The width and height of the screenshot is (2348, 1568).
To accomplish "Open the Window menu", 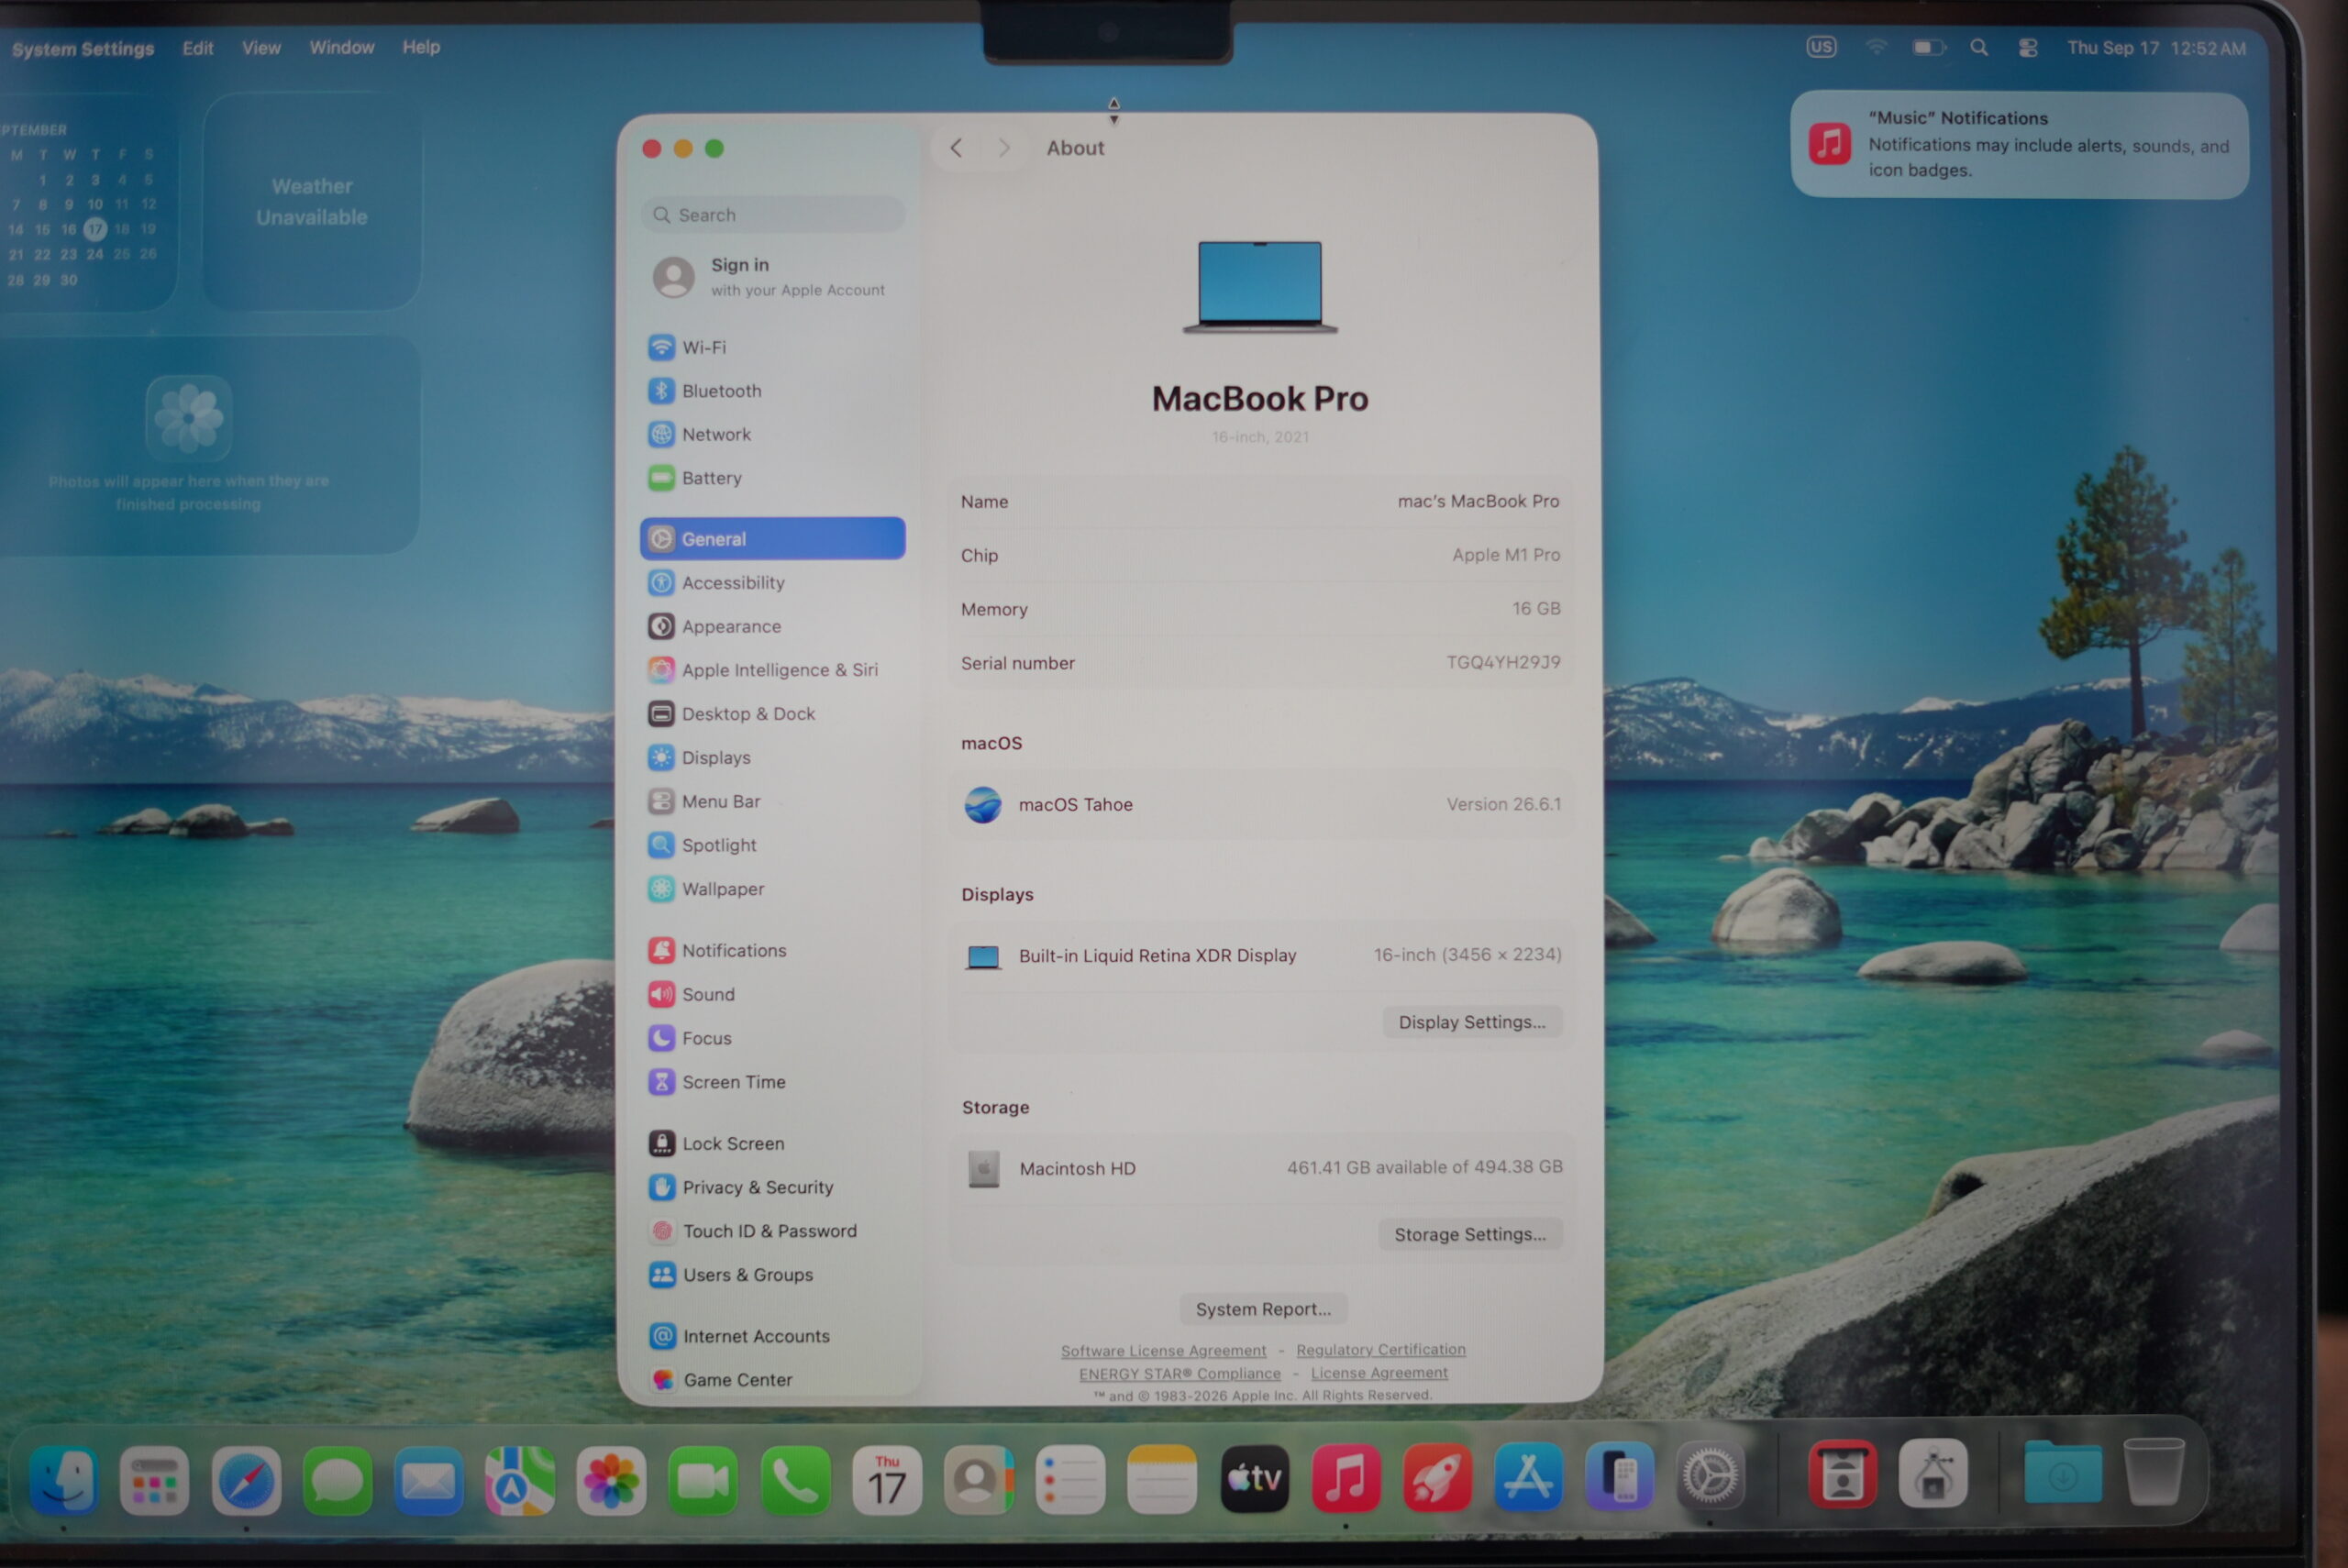I will click(x=342, y=47).
